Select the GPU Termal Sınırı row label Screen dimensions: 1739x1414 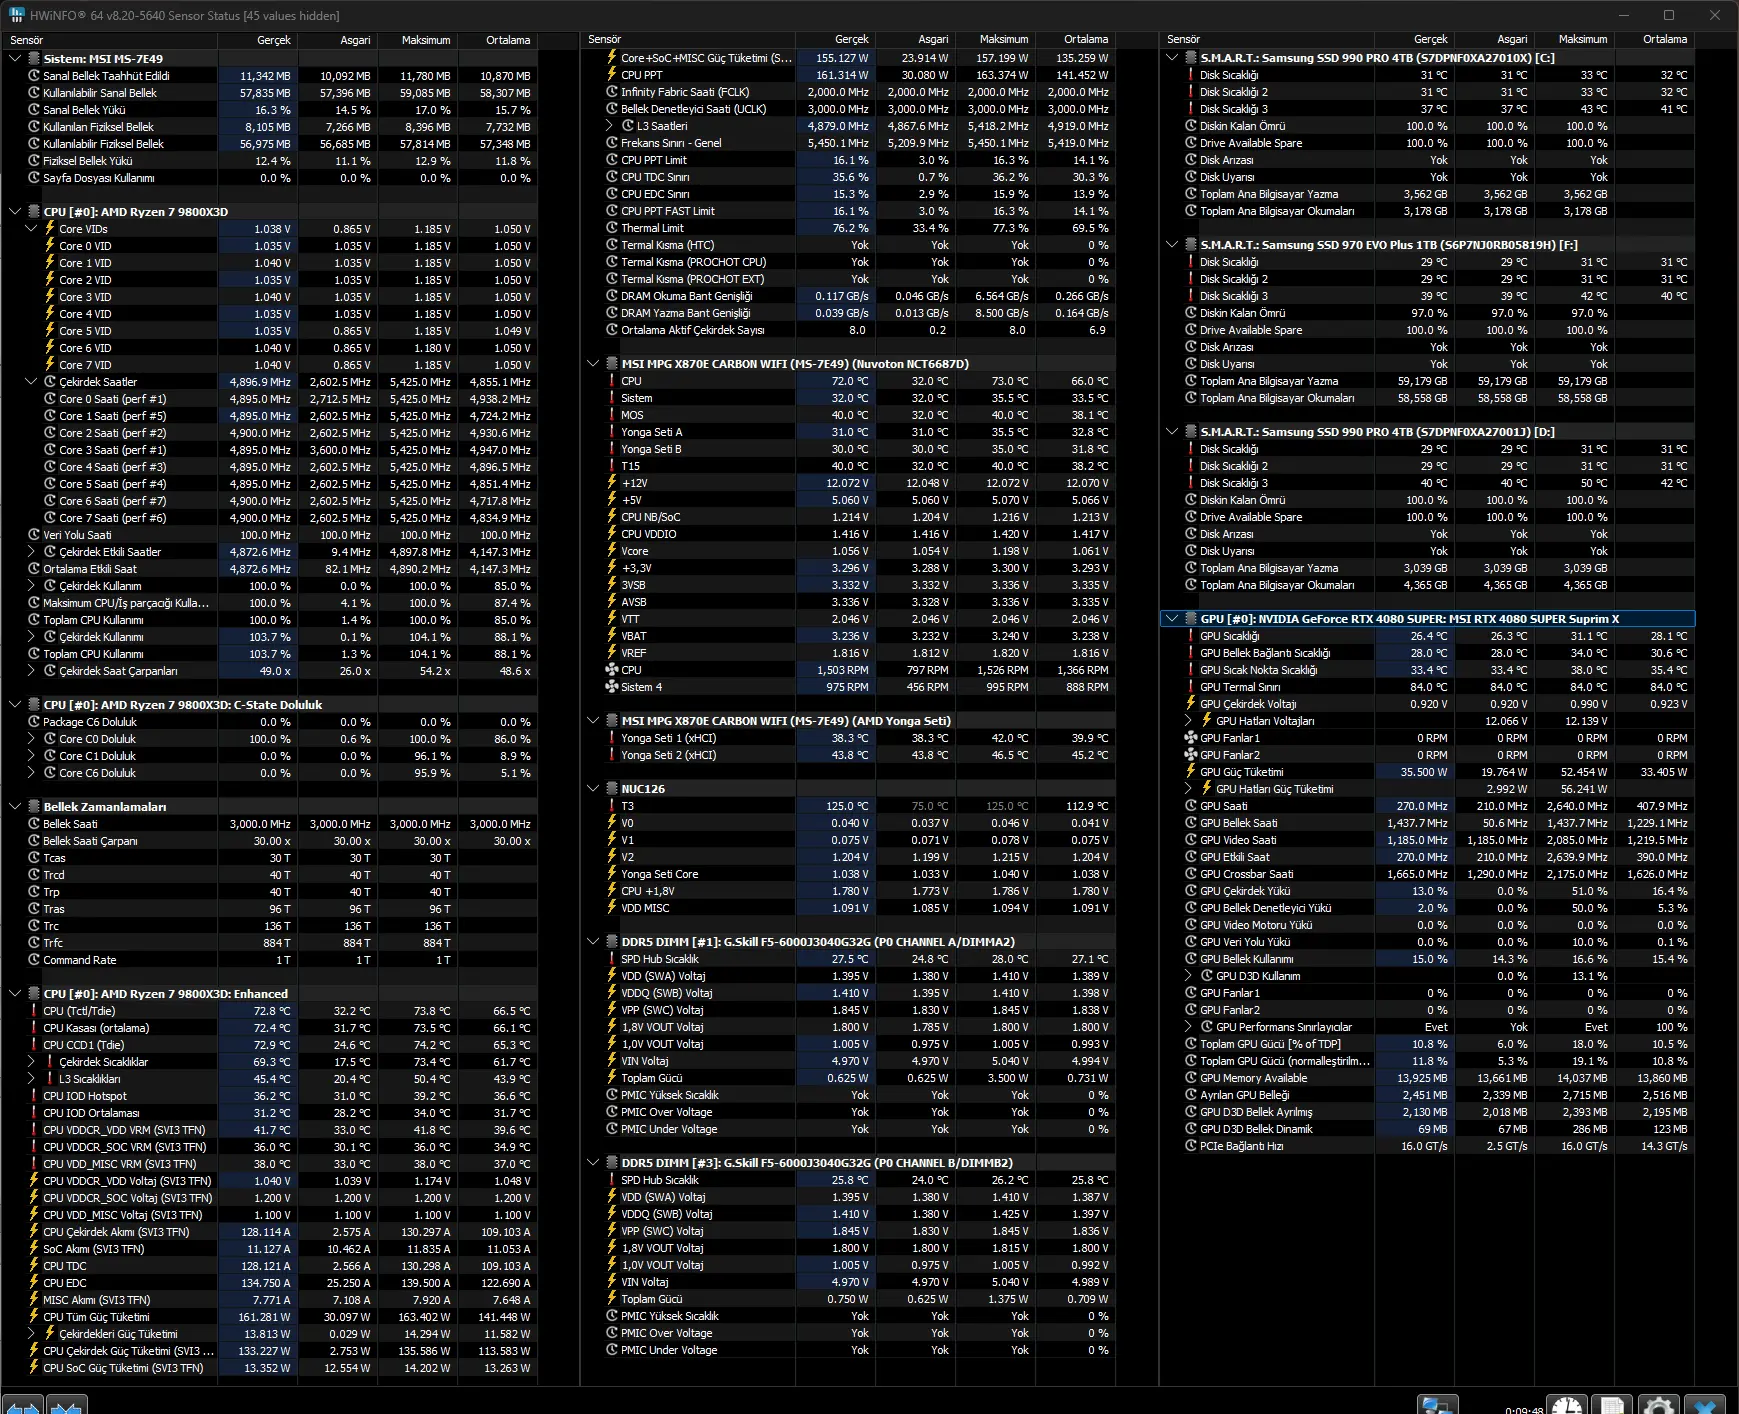click(1240, 687)
